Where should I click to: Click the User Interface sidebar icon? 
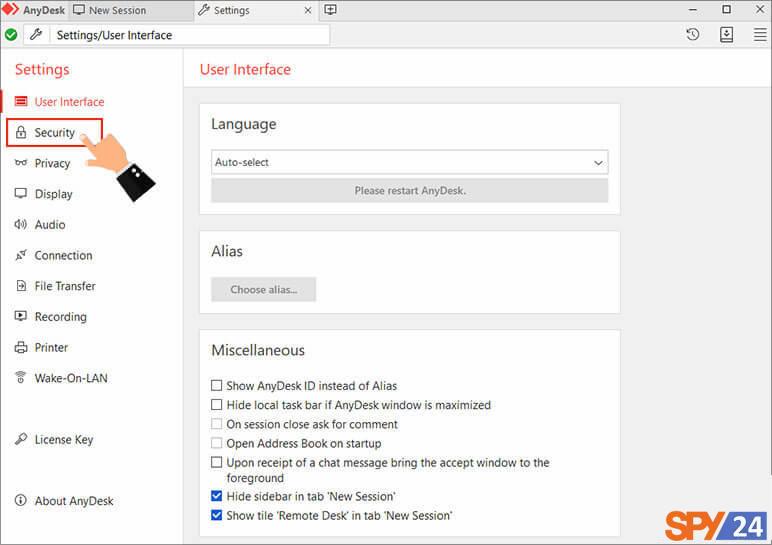(21, 101)
